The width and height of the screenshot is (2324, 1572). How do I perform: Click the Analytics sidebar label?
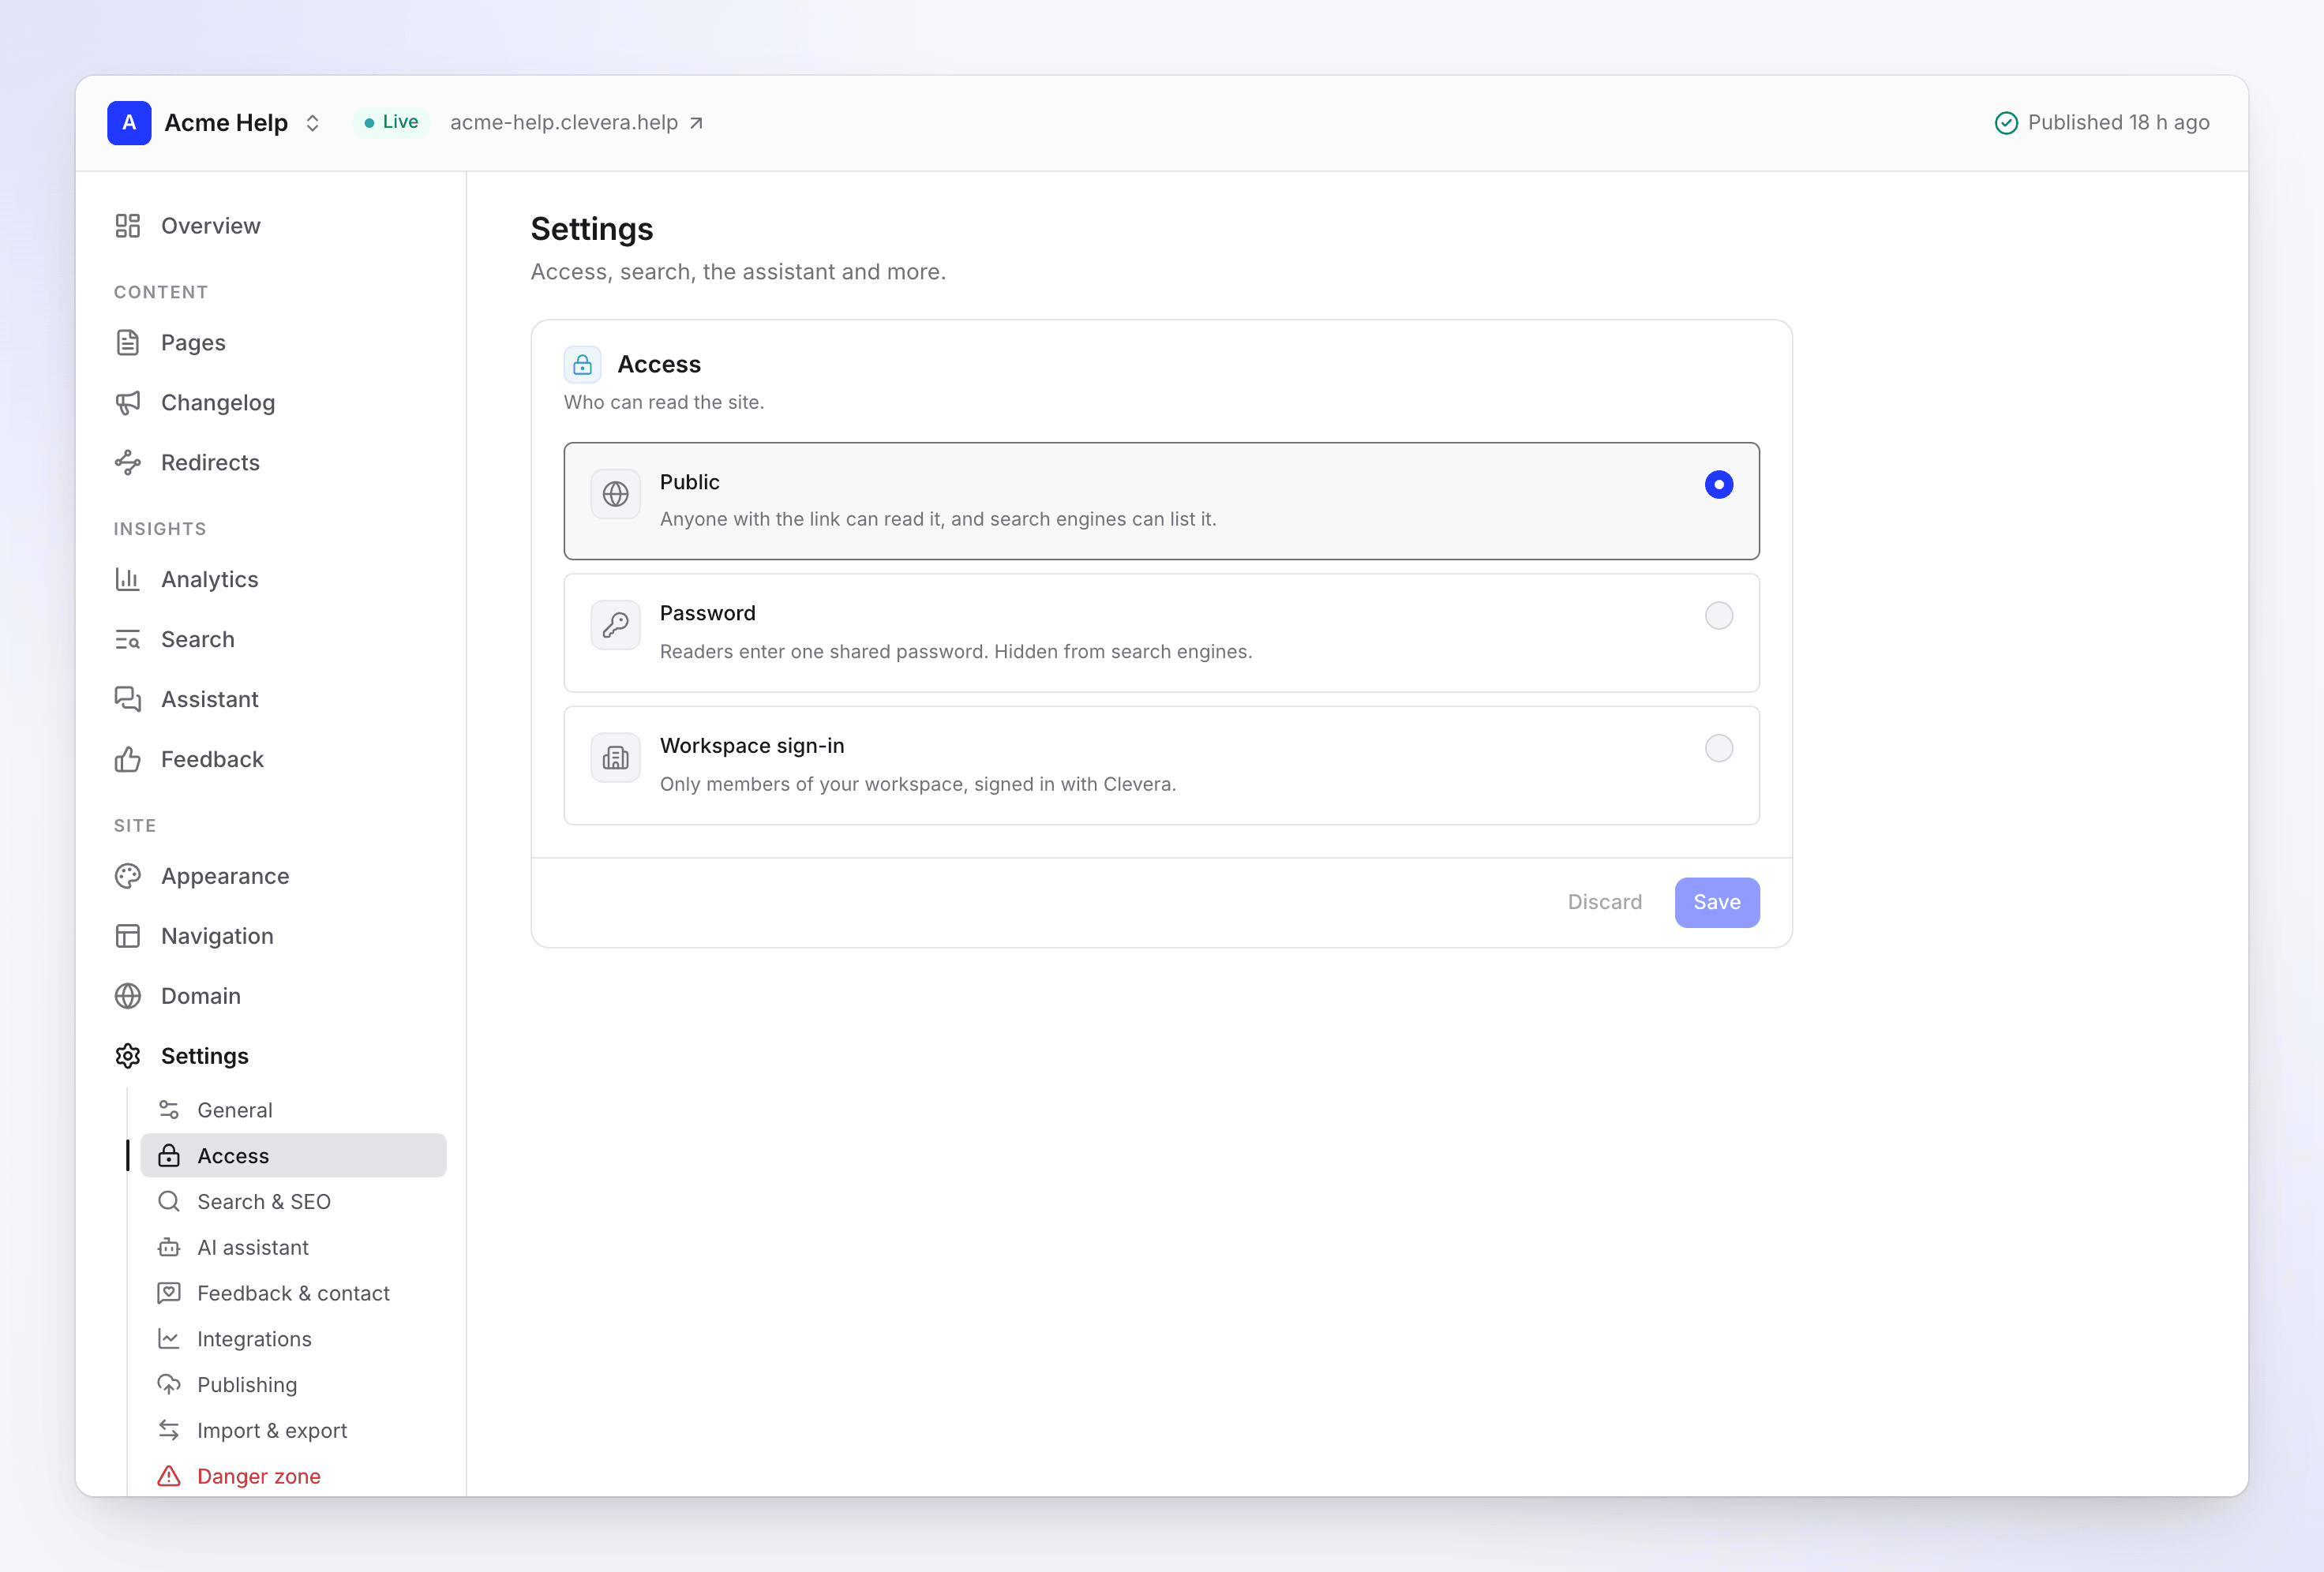point(210,580)
